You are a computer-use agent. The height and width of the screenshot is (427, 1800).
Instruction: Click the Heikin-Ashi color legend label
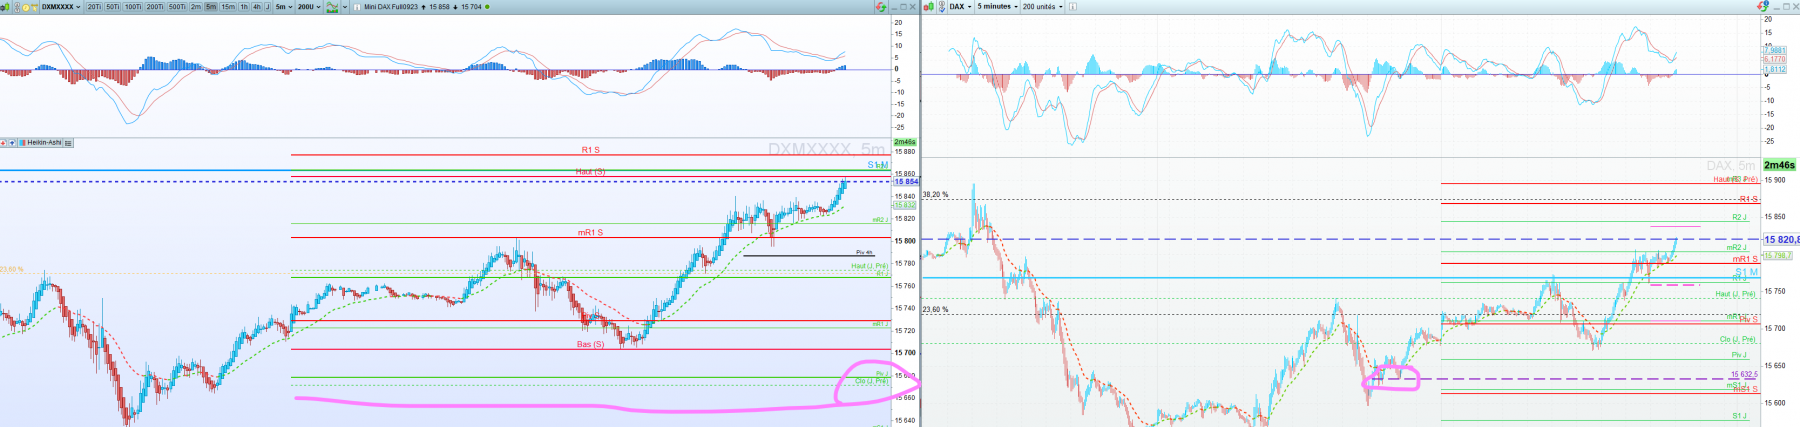coord(40,143)
